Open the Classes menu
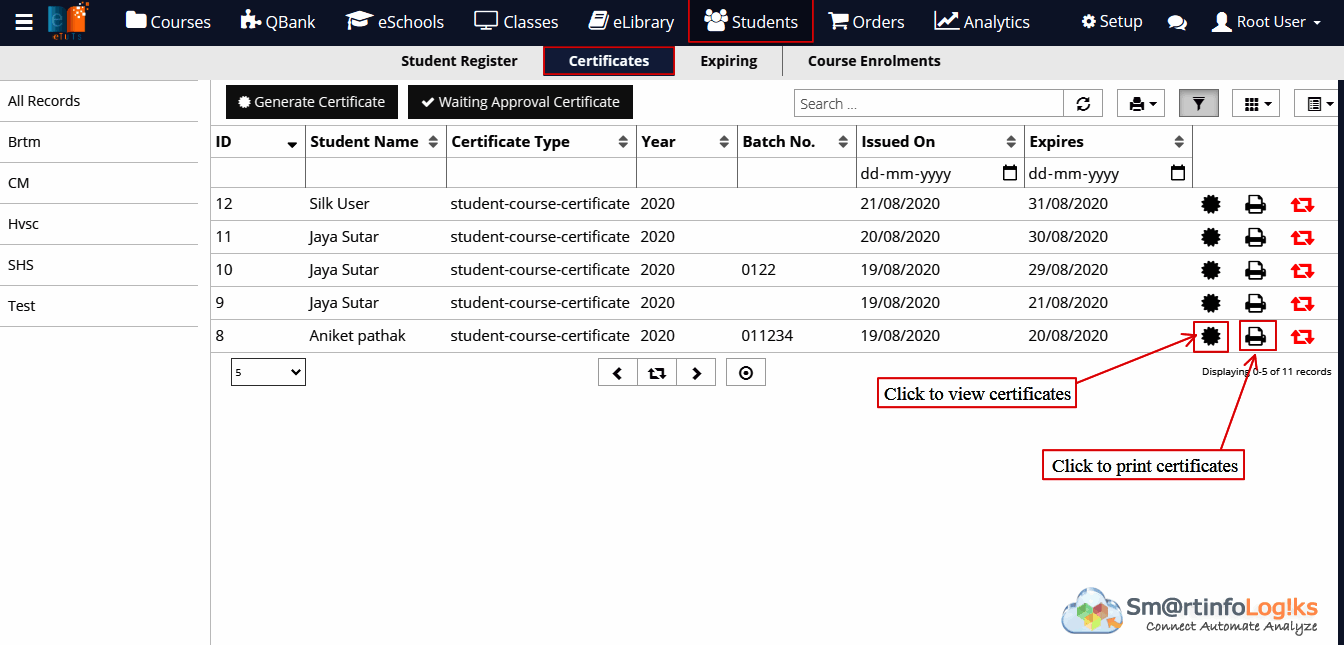This screenshot has width=1344, height=645. pos(516,22)
